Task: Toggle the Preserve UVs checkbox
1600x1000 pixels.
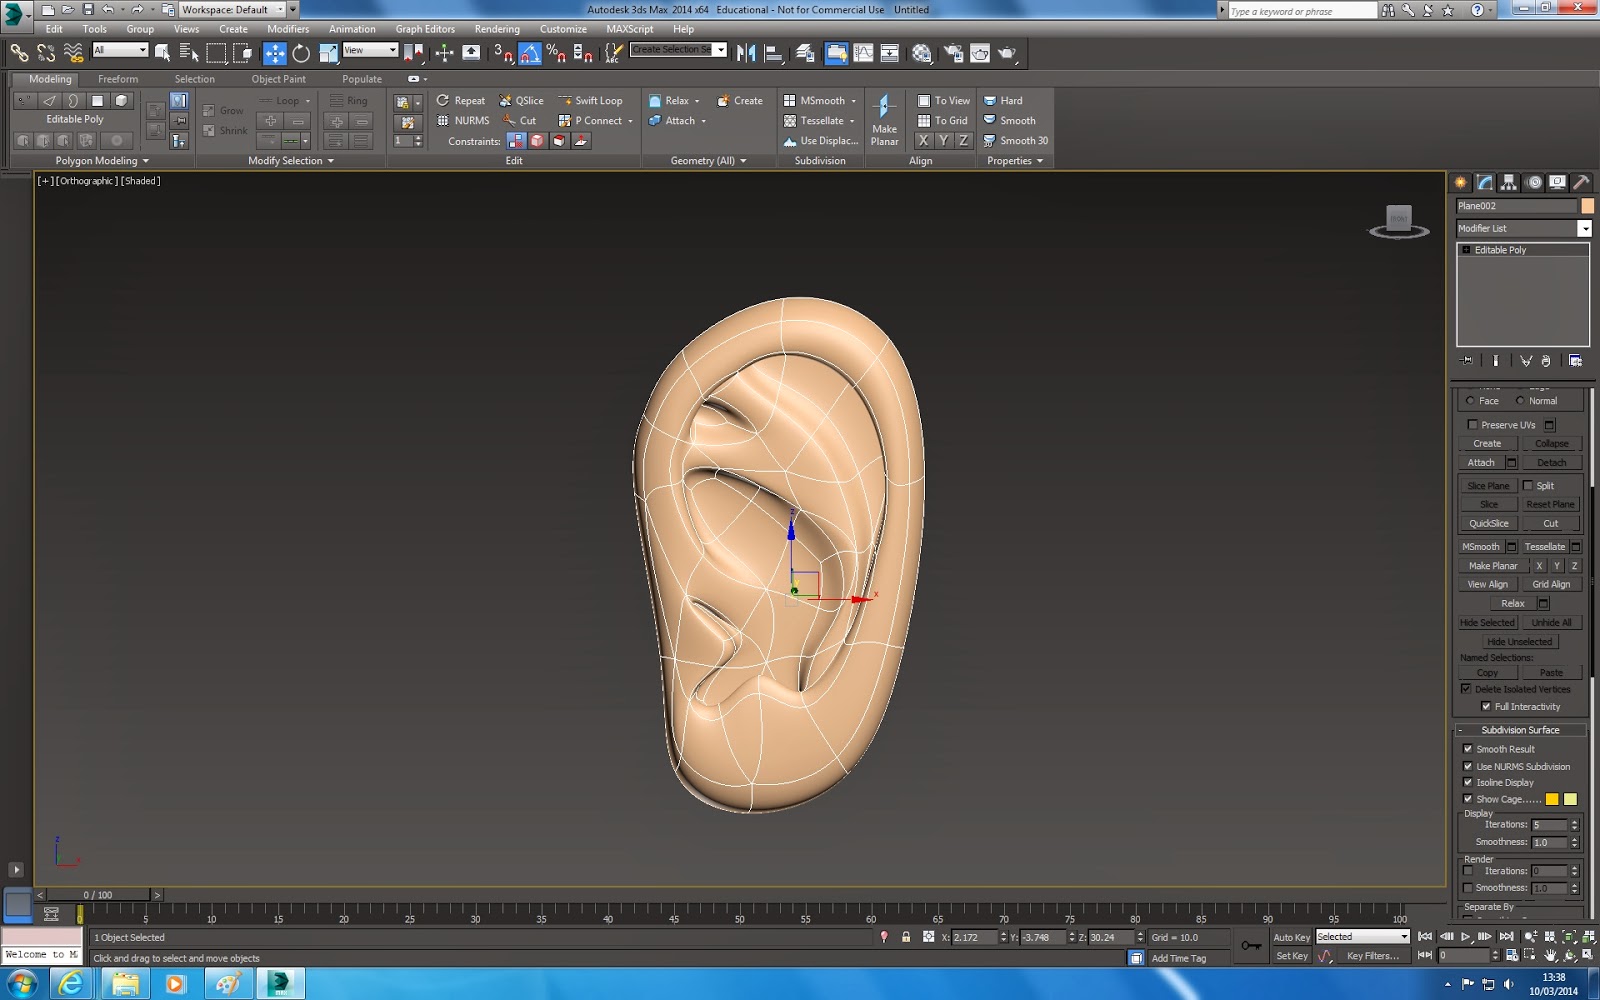Action: [1472, 425]
